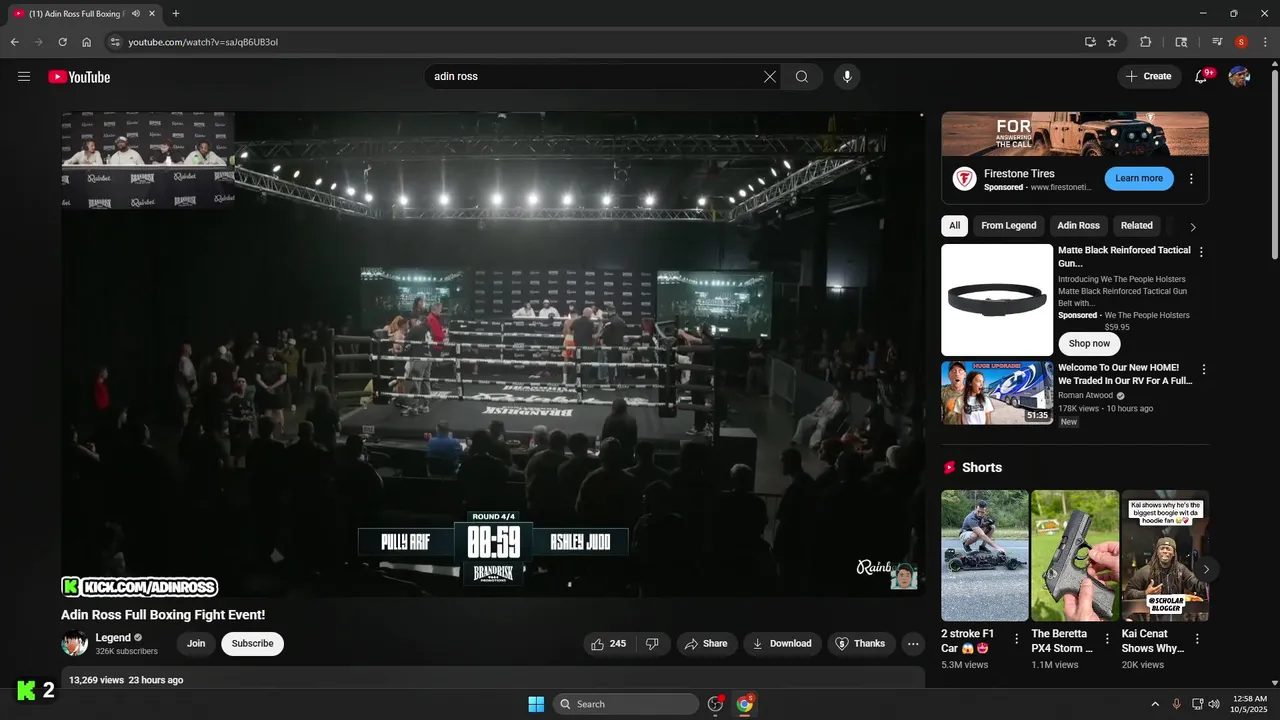Open 'The Beretta PX4 Storm' short
This screenshot has width=1280, height=720.
[x=1075, y=555]
